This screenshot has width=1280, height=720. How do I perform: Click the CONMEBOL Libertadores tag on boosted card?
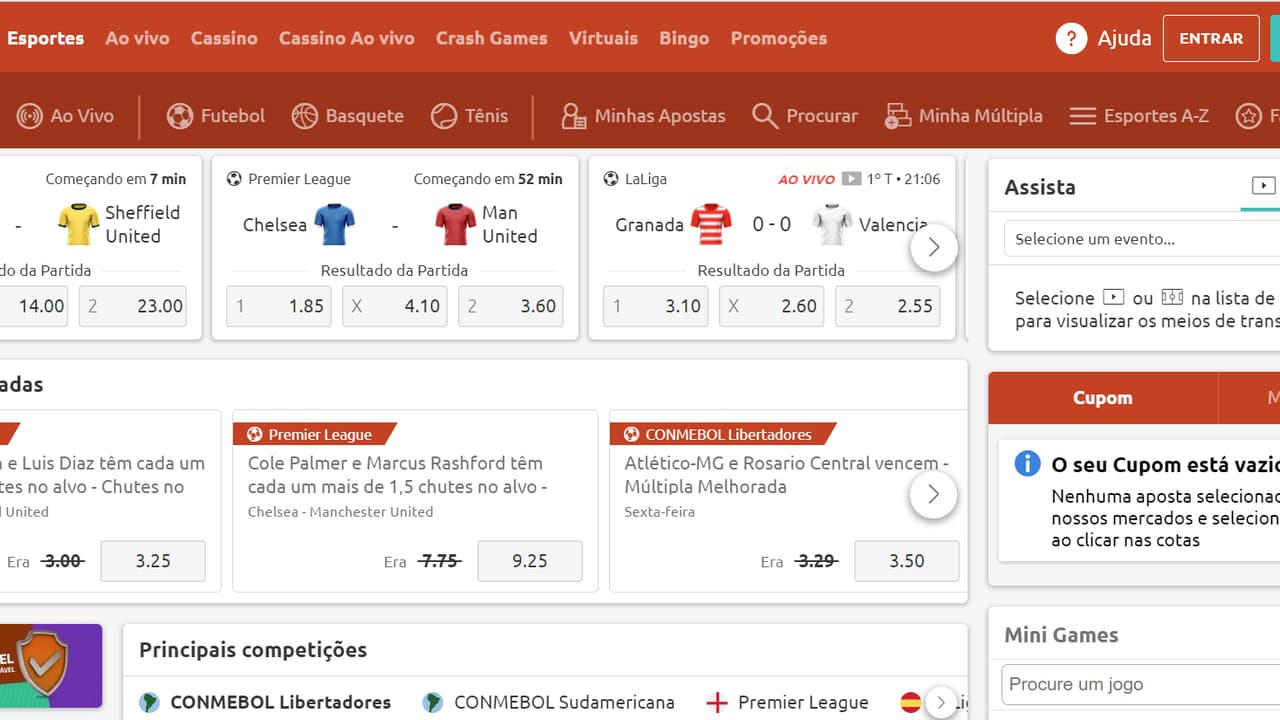pyautogui.click(x=723, y=434)
